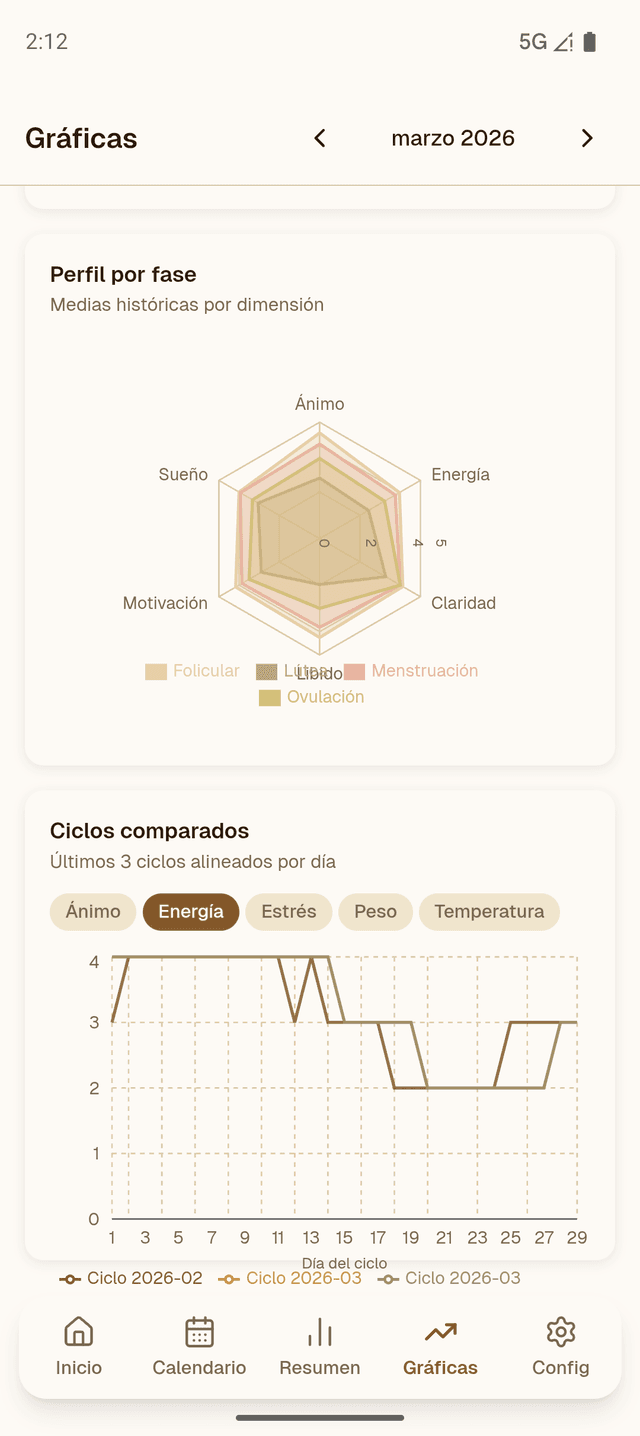Open the Inicio home screen
Viewport: 640px width, 1436px height.
78,1345
